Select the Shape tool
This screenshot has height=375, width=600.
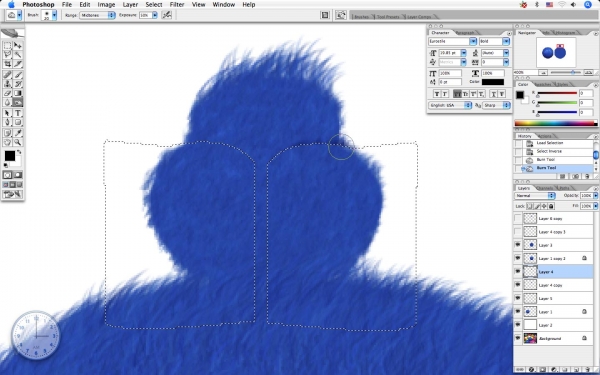[x=18, y=122]
